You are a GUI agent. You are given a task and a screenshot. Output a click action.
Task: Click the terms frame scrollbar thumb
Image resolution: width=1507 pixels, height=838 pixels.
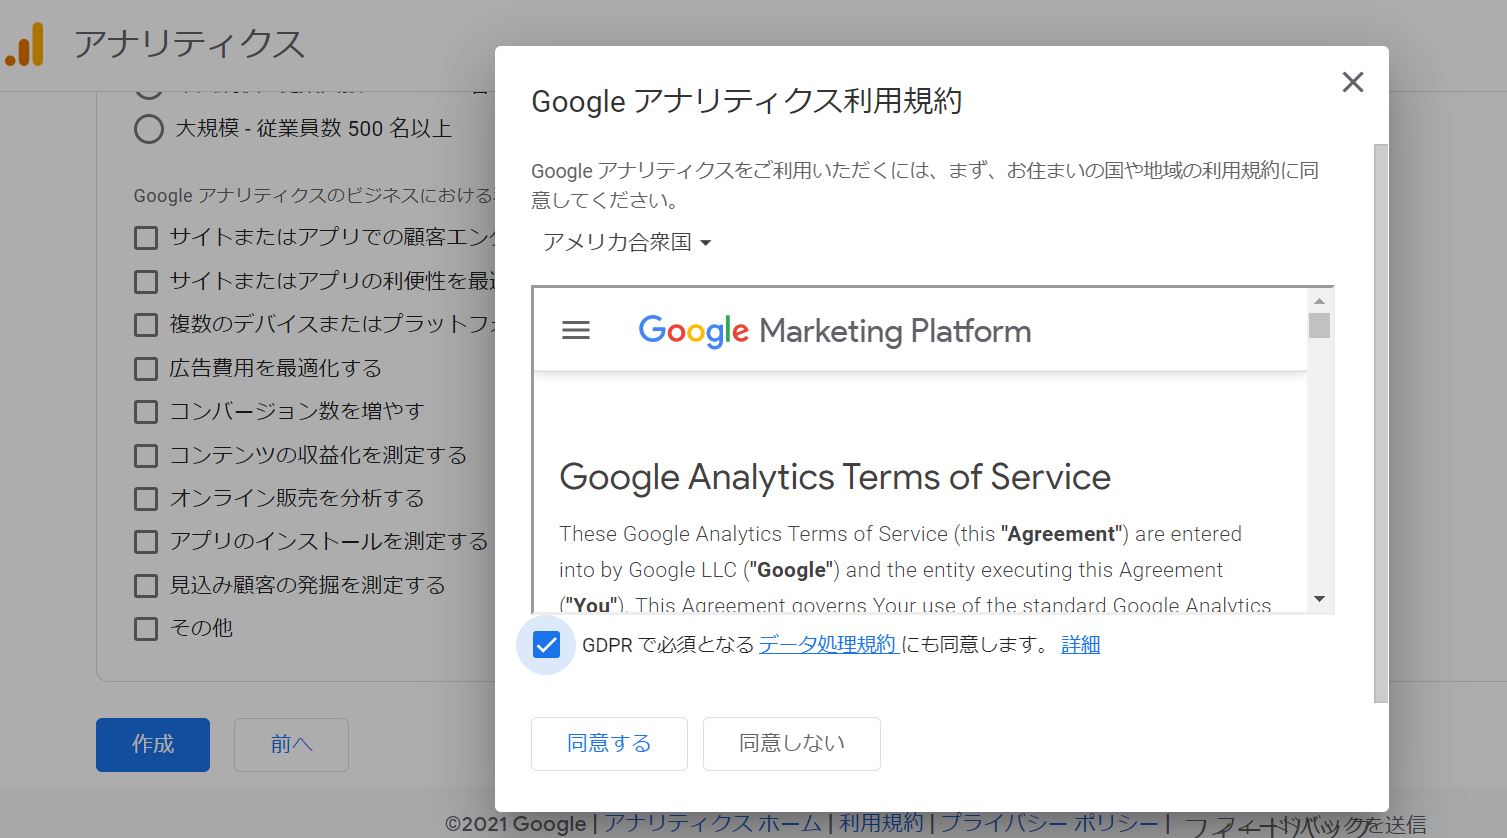[1319, 326]
